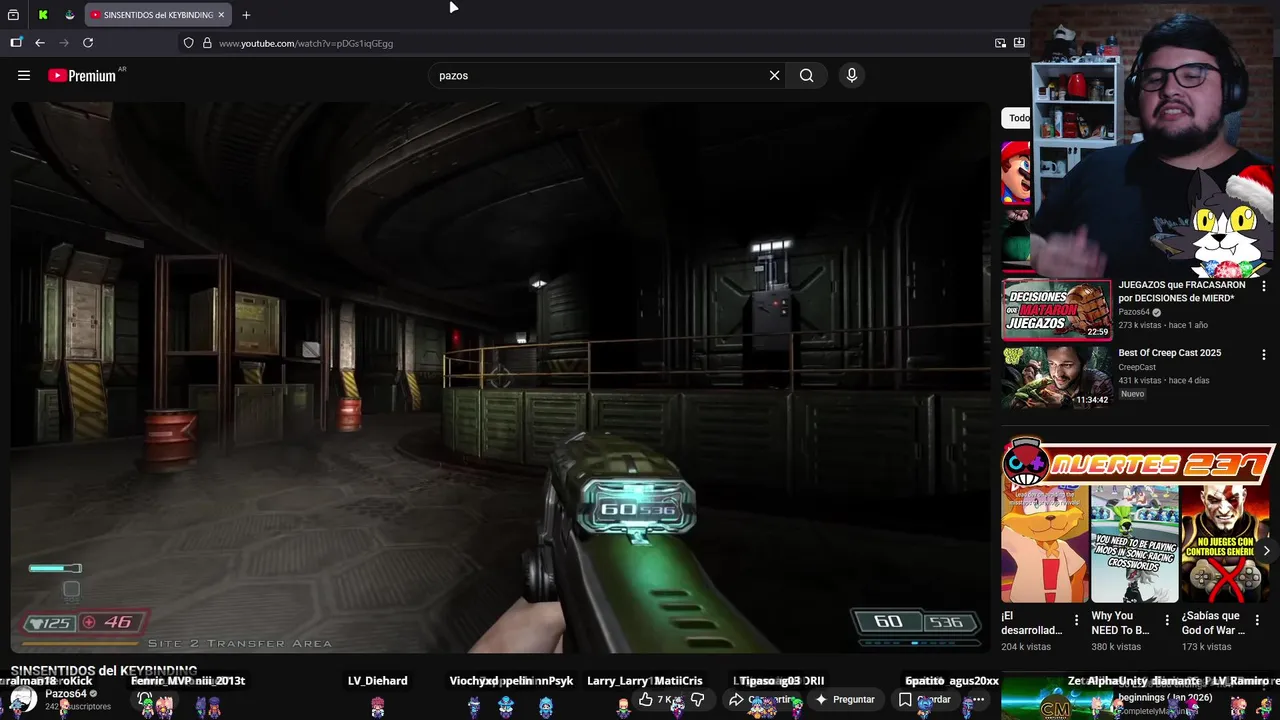1280x720 pixels.
Task: Open ¿Sabías que God of War short thumbnail
Action: [1225, 543]
